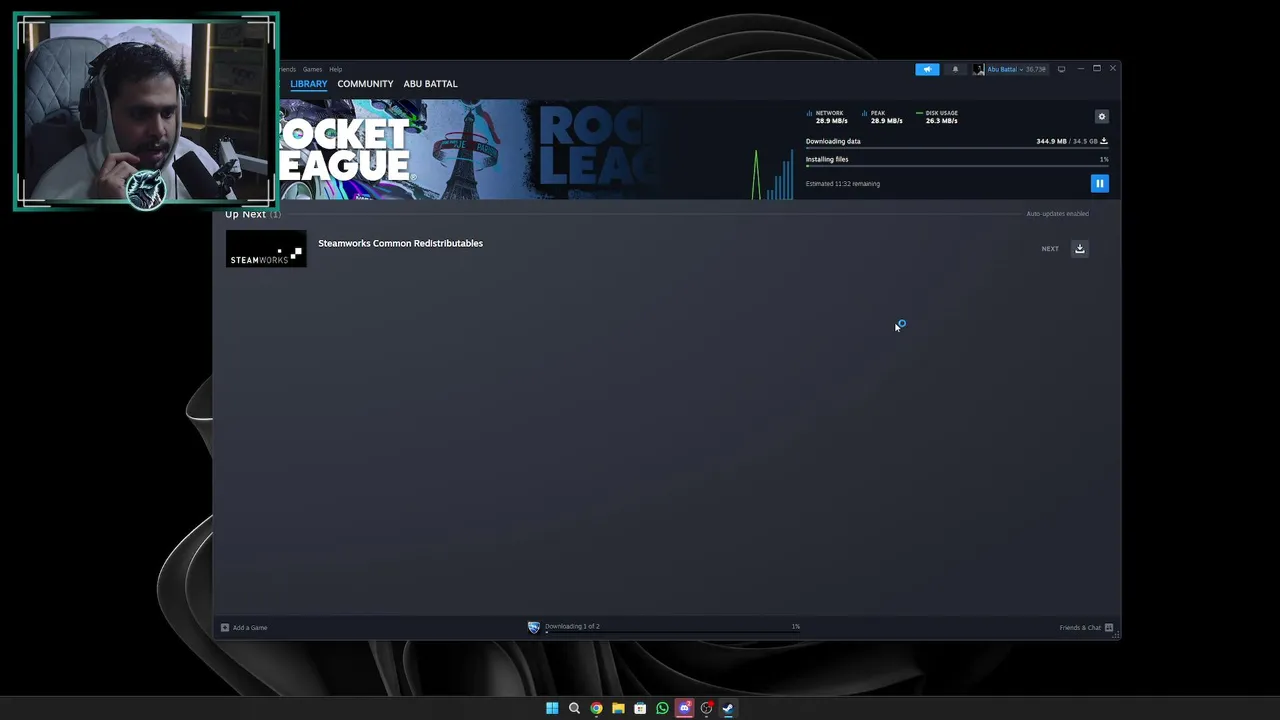Click the Installing files progress bar
Viewport: 1280px width, 720px height.
(x=956, y=166)
